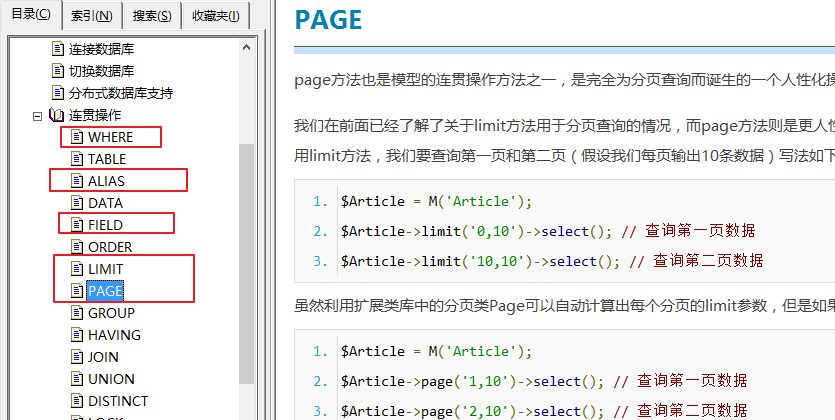This screenshot has width=835, height=420.
Task: Click the page icon beside ORDER
Action: [77, 247]
